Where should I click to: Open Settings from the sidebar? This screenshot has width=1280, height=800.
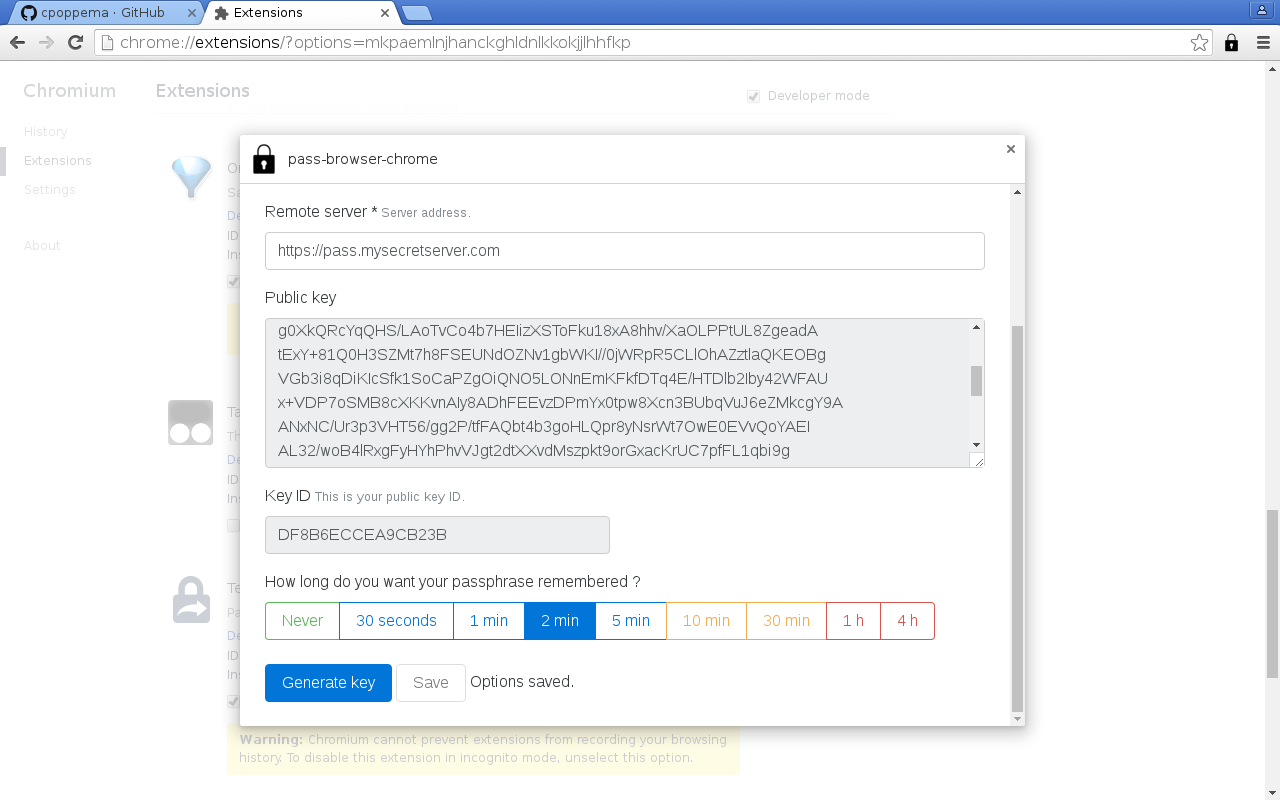point(49,189)
